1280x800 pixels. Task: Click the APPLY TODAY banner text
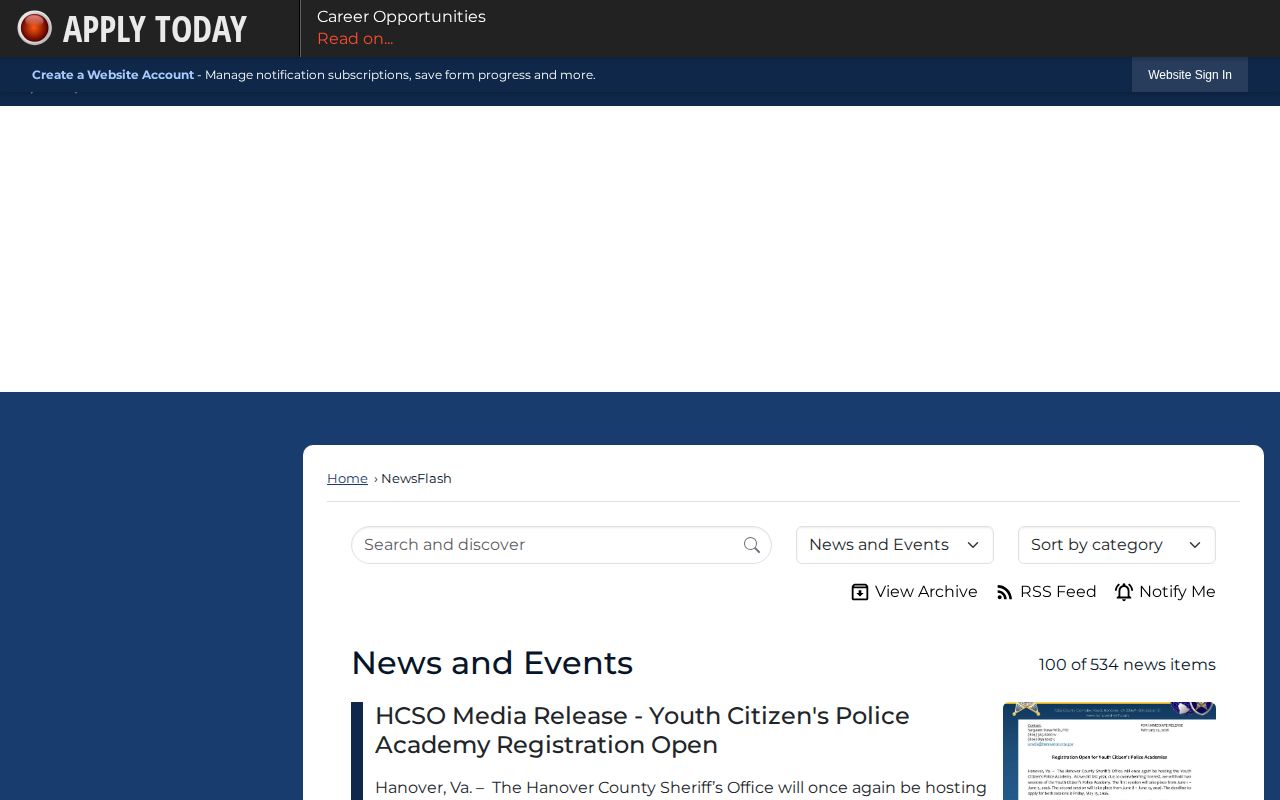[155, 29]
